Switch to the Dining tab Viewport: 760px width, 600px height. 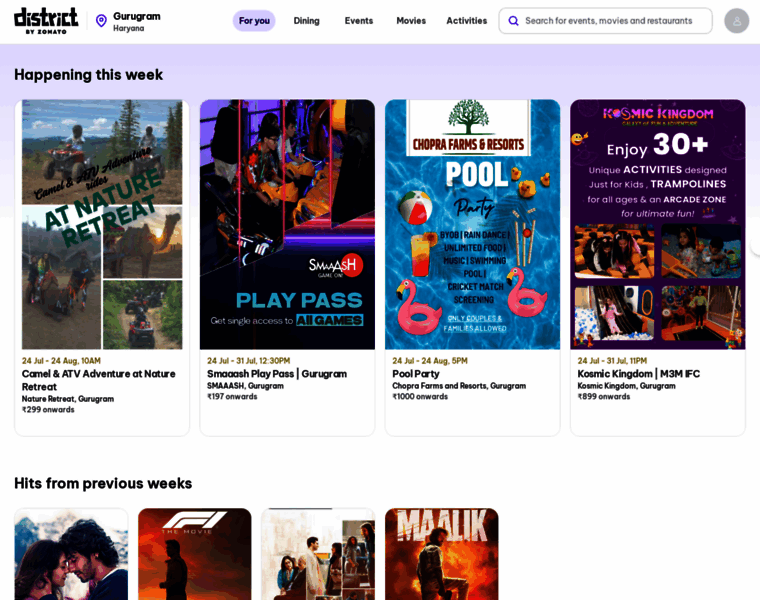(x=306, y=21)
